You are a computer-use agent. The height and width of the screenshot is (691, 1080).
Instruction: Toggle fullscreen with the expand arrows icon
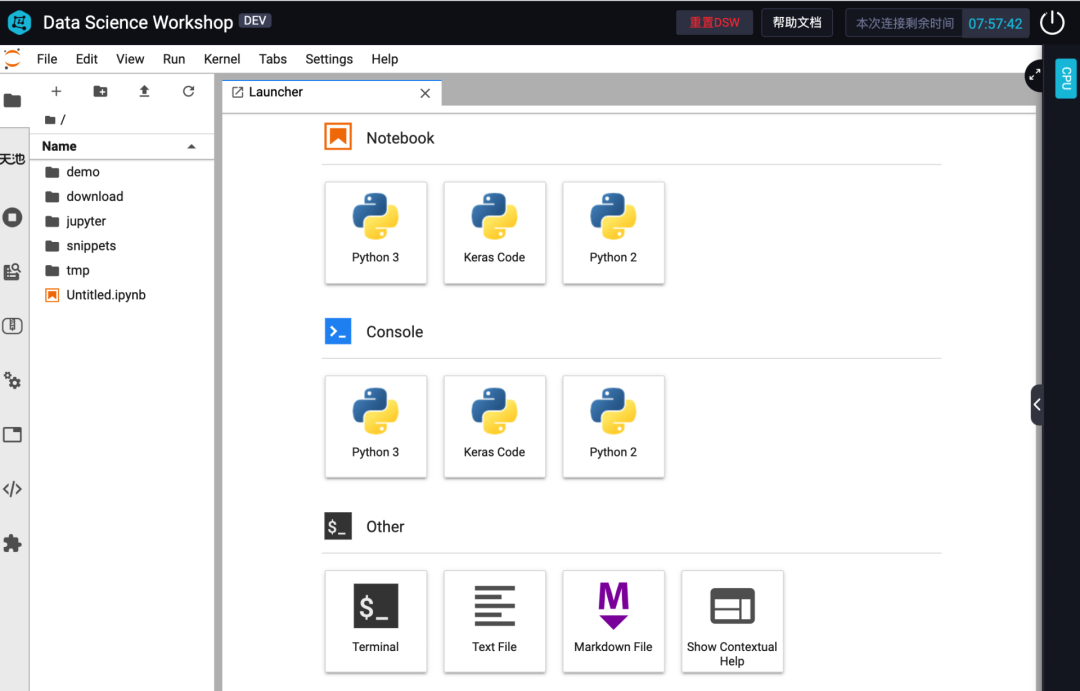coord(1035,75)
